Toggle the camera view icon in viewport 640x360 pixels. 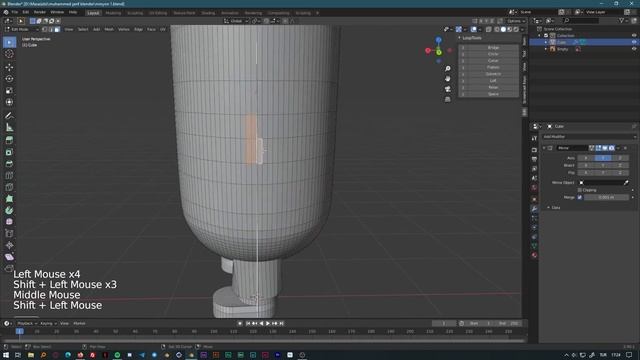pos(448,89)
